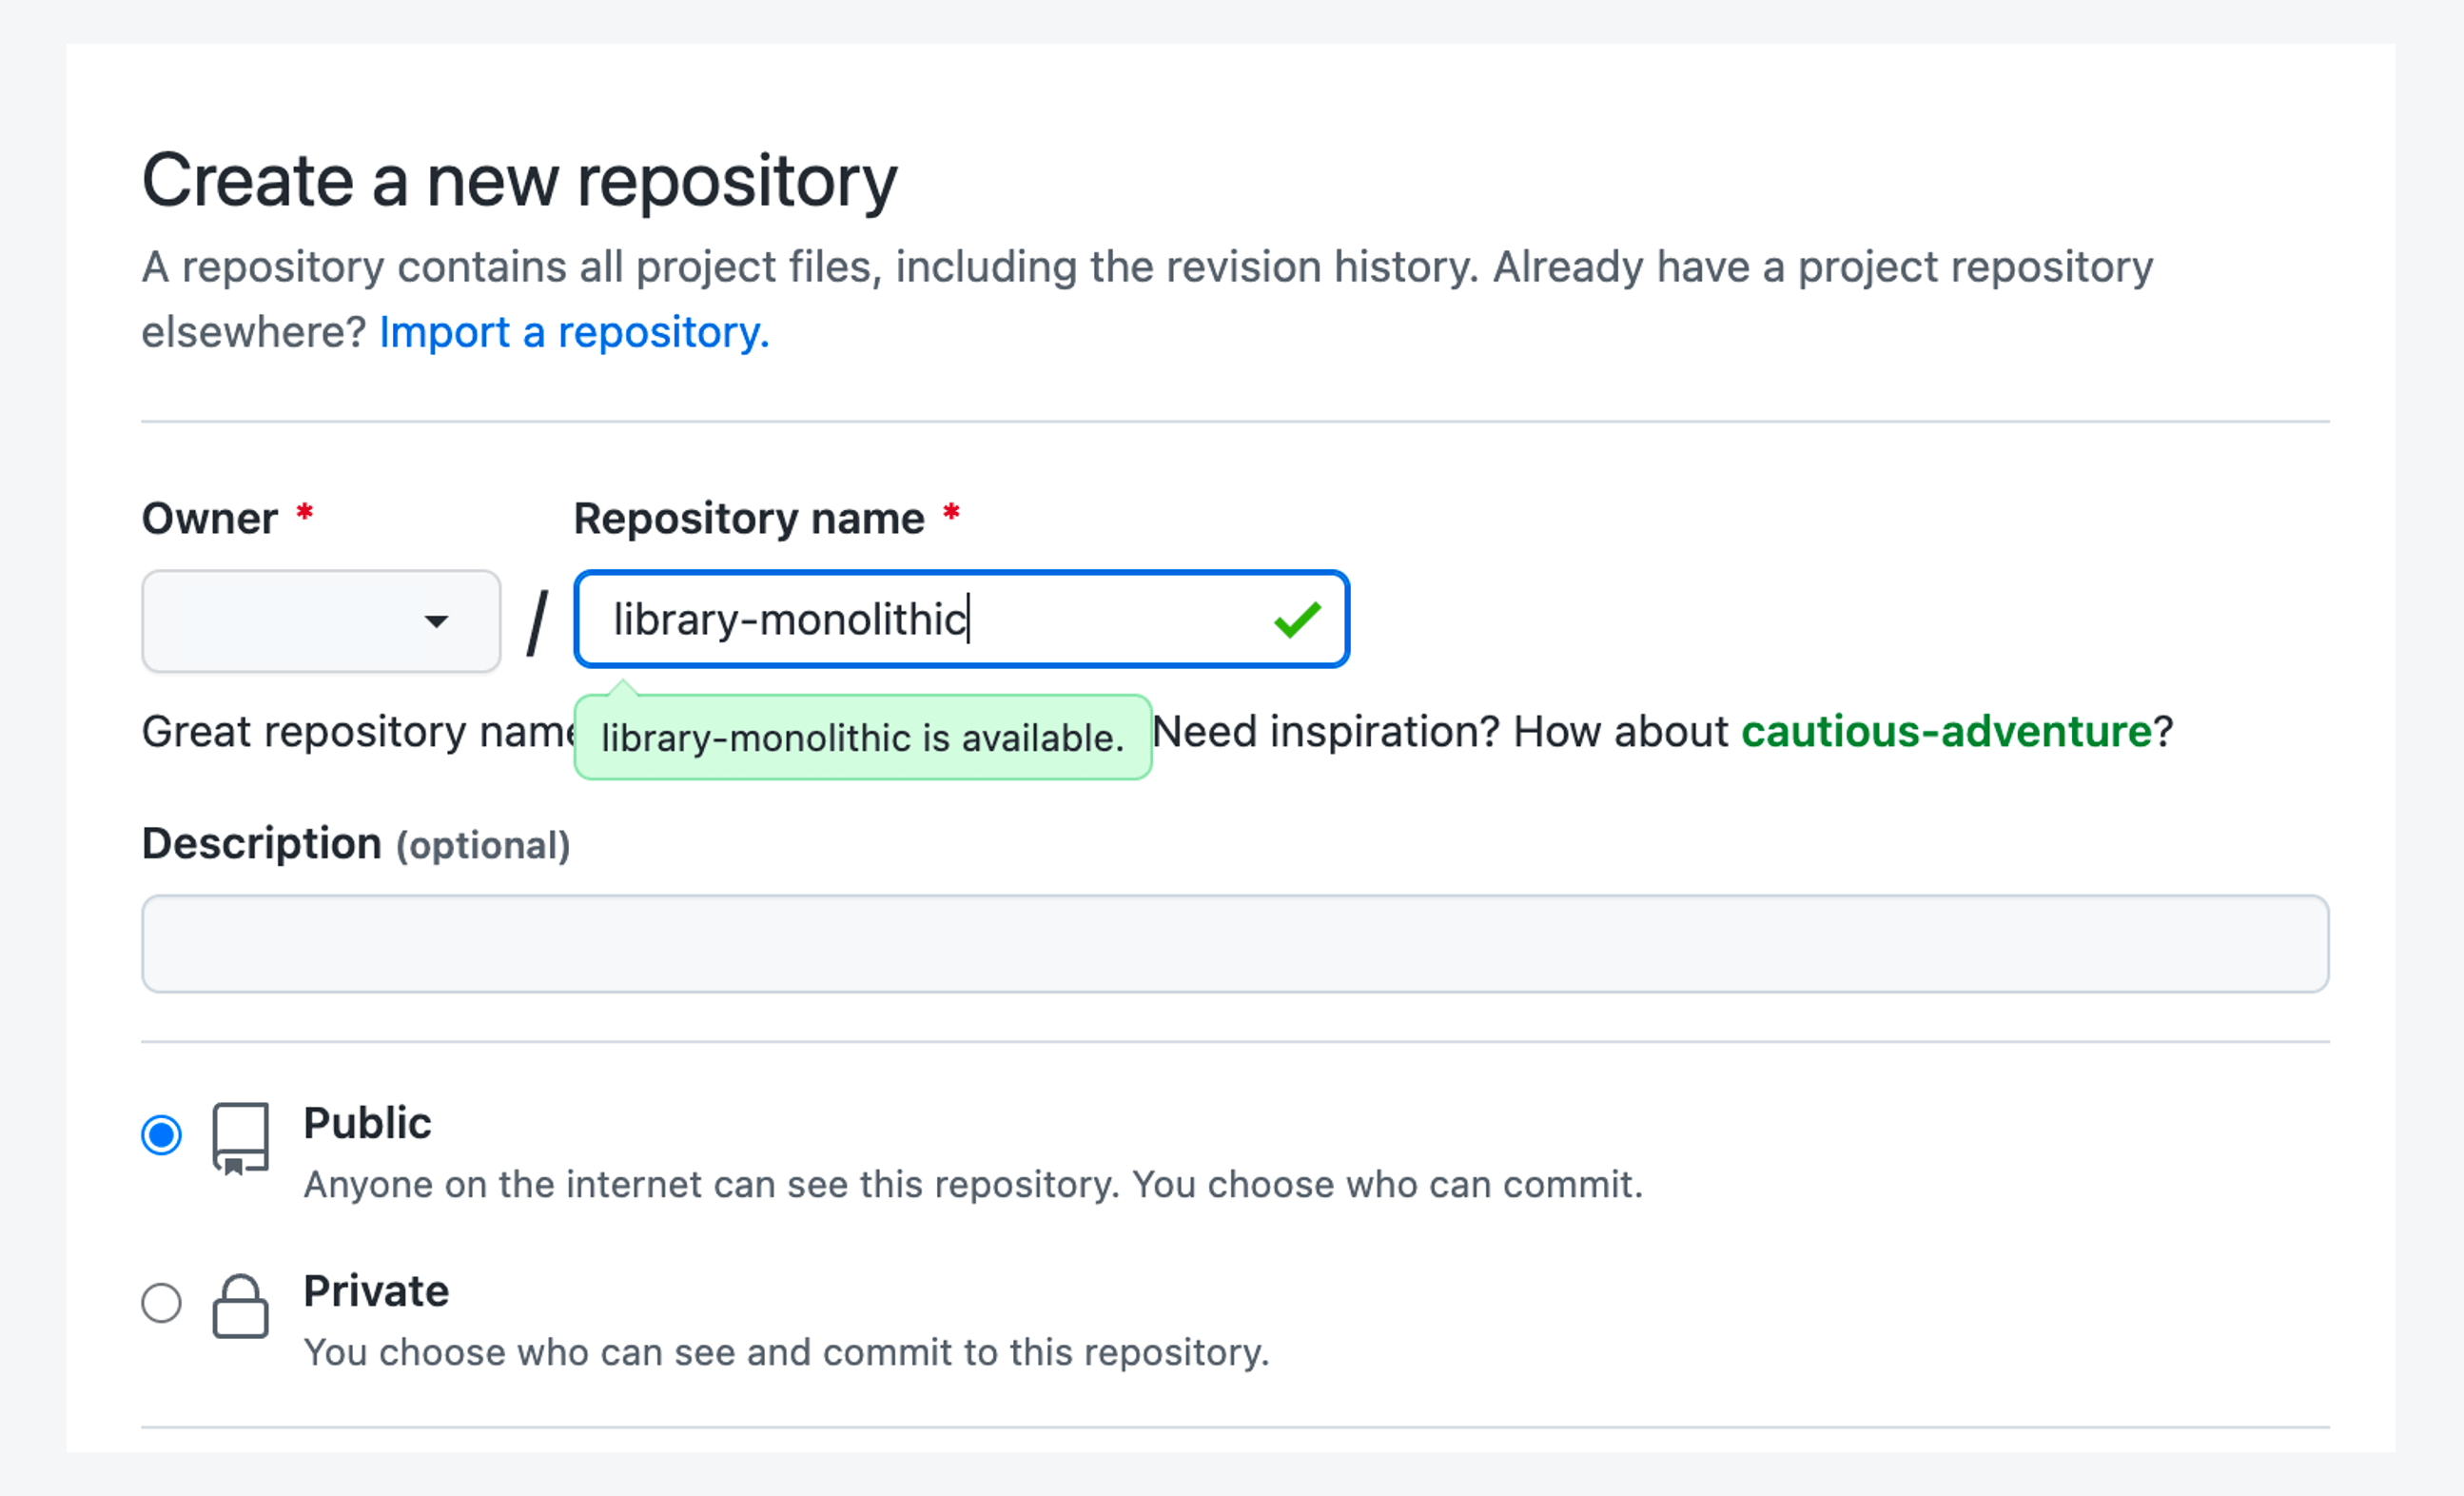Viewport: 2464px width, 1496px height.
Task: Click the Public repository book icon
Action: [241, 1139]
